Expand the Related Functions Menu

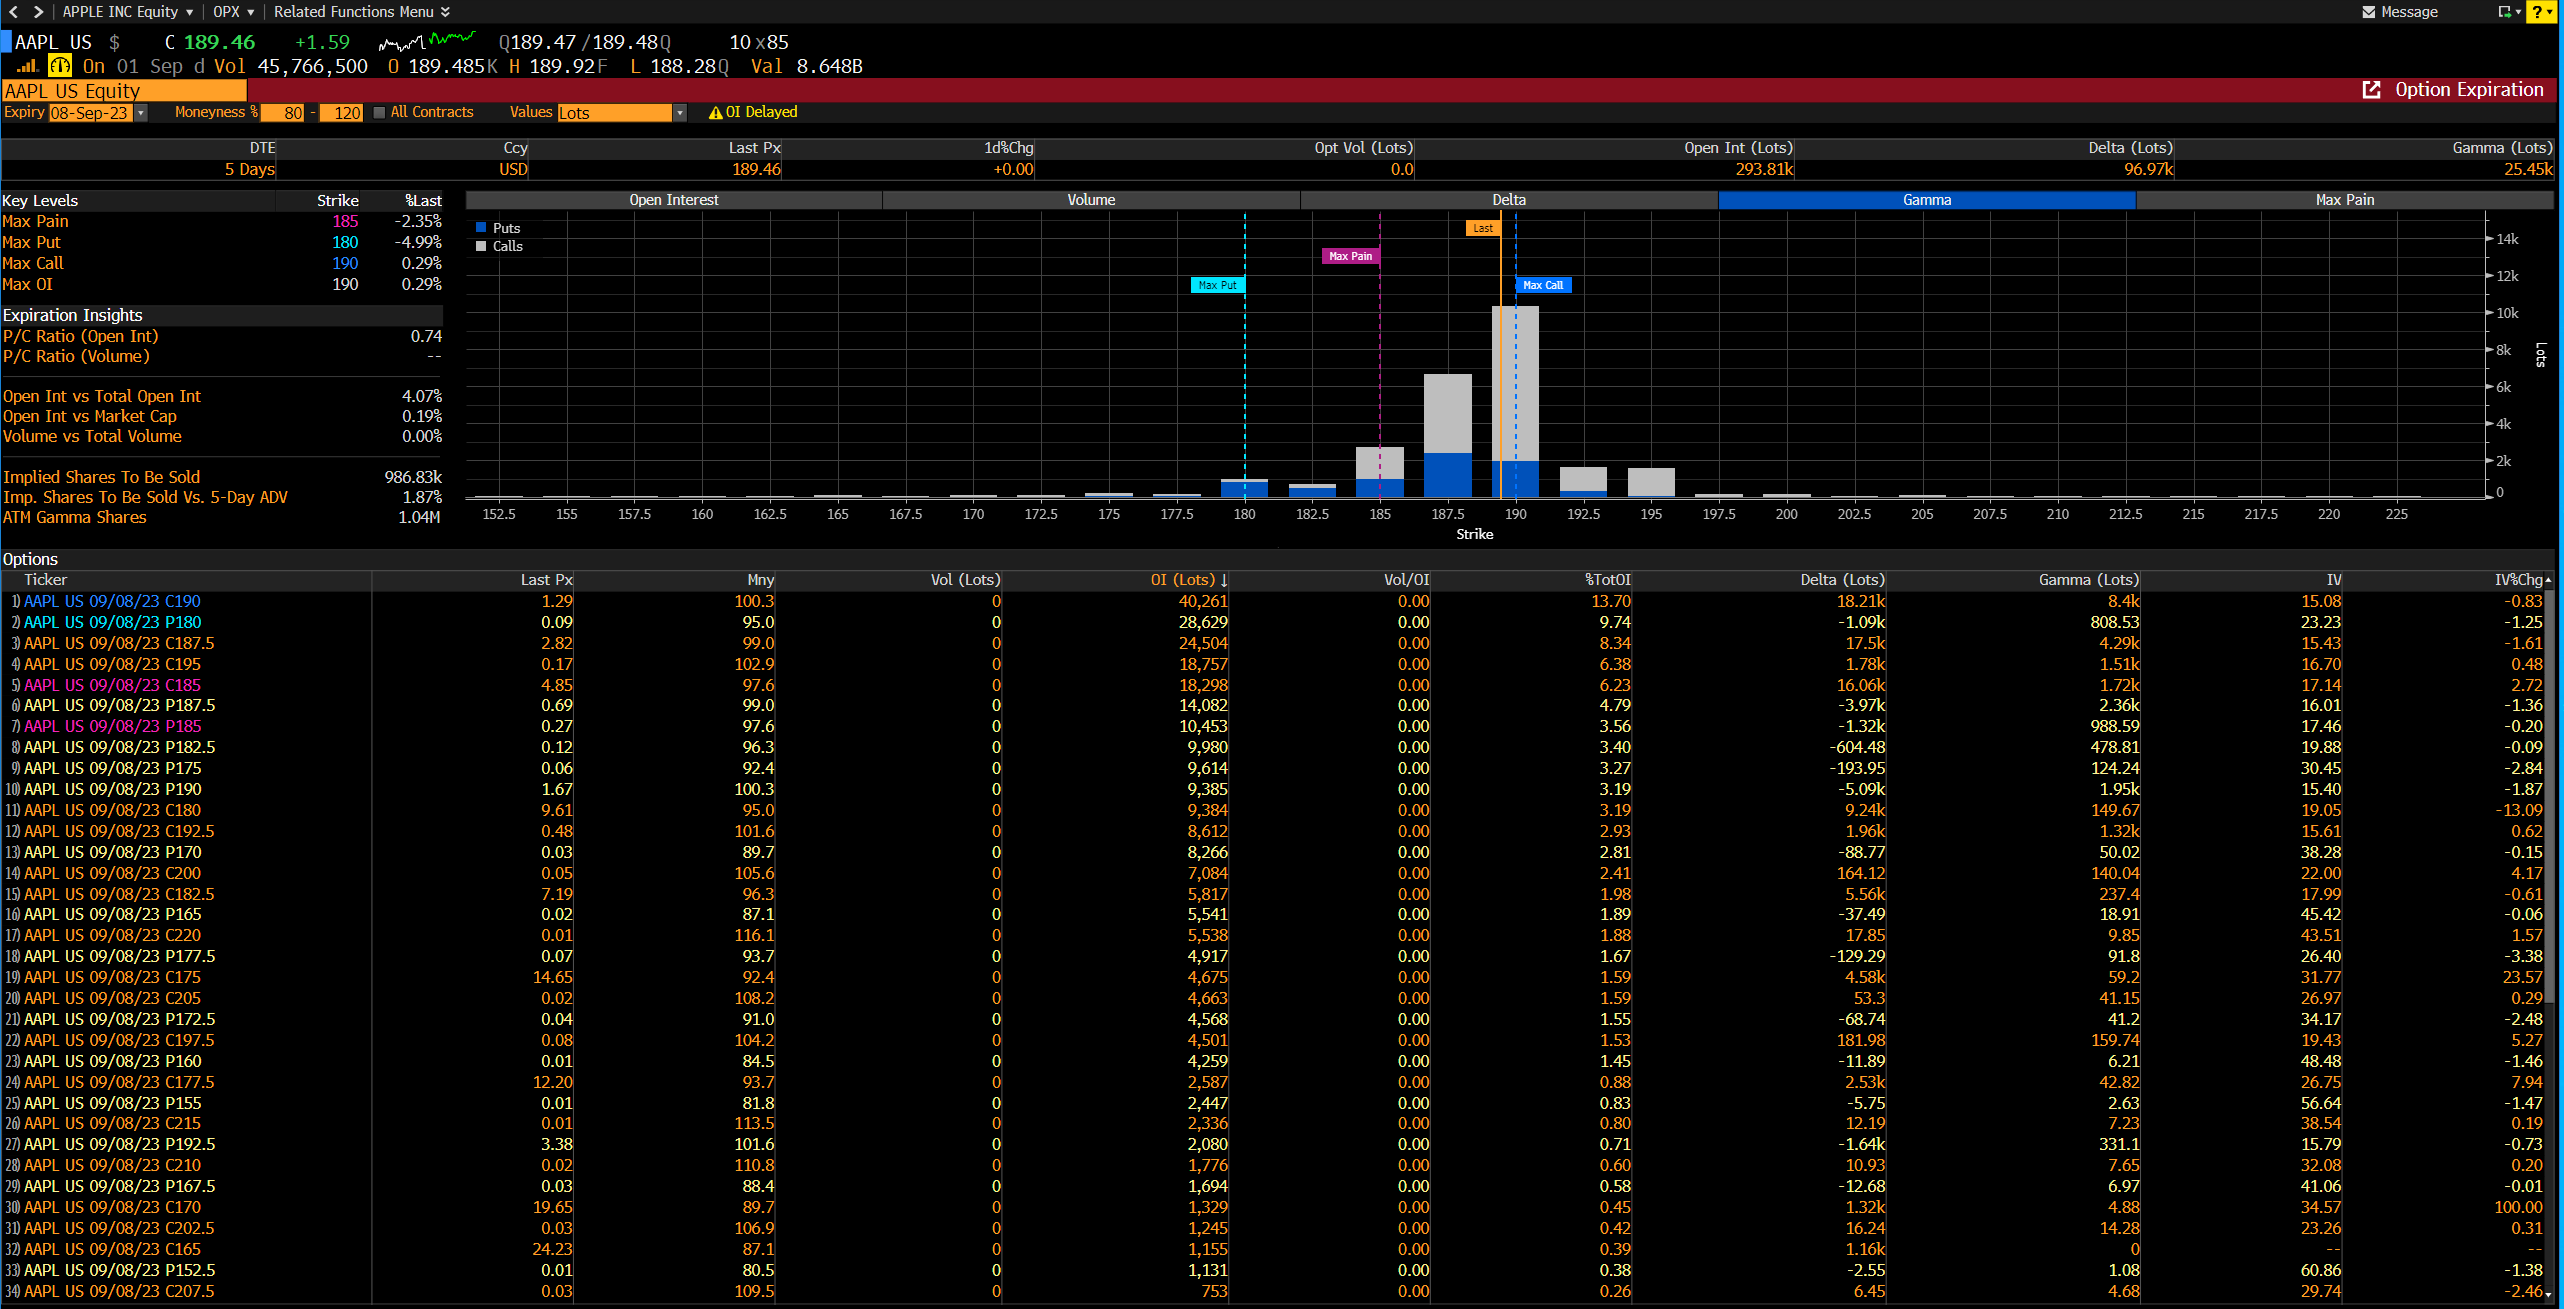(361, 12)
